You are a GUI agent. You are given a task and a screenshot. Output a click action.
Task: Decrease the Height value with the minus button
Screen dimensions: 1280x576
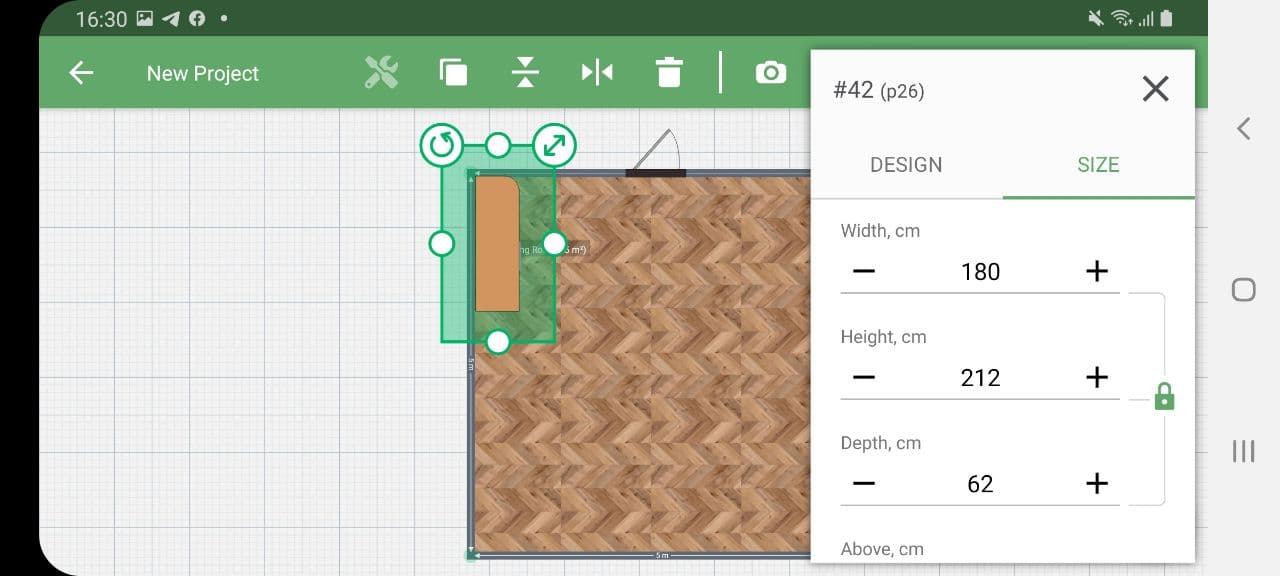(864, 377)
